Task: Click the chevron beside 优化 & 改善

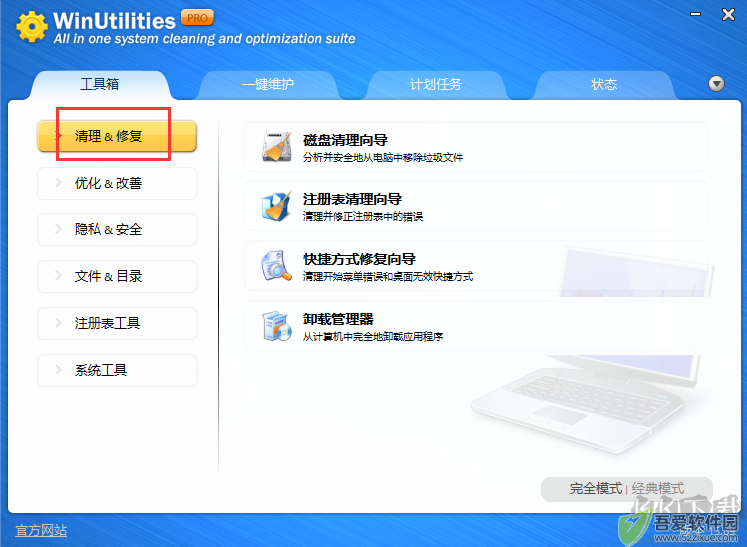Action: [x=58, y=182]
